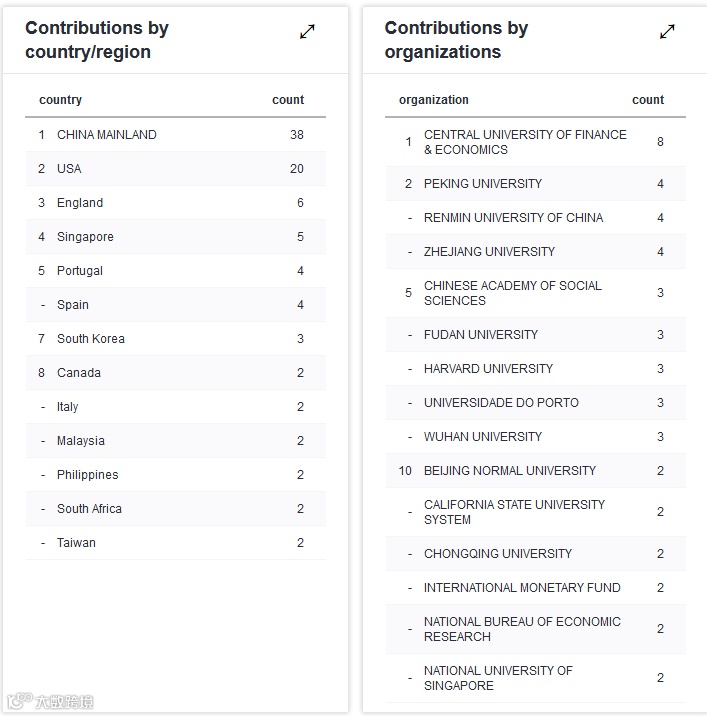Click the PEKING UNIVERSITY row
The height and width of the screenshot is (716, 707).
coord(483,184)
